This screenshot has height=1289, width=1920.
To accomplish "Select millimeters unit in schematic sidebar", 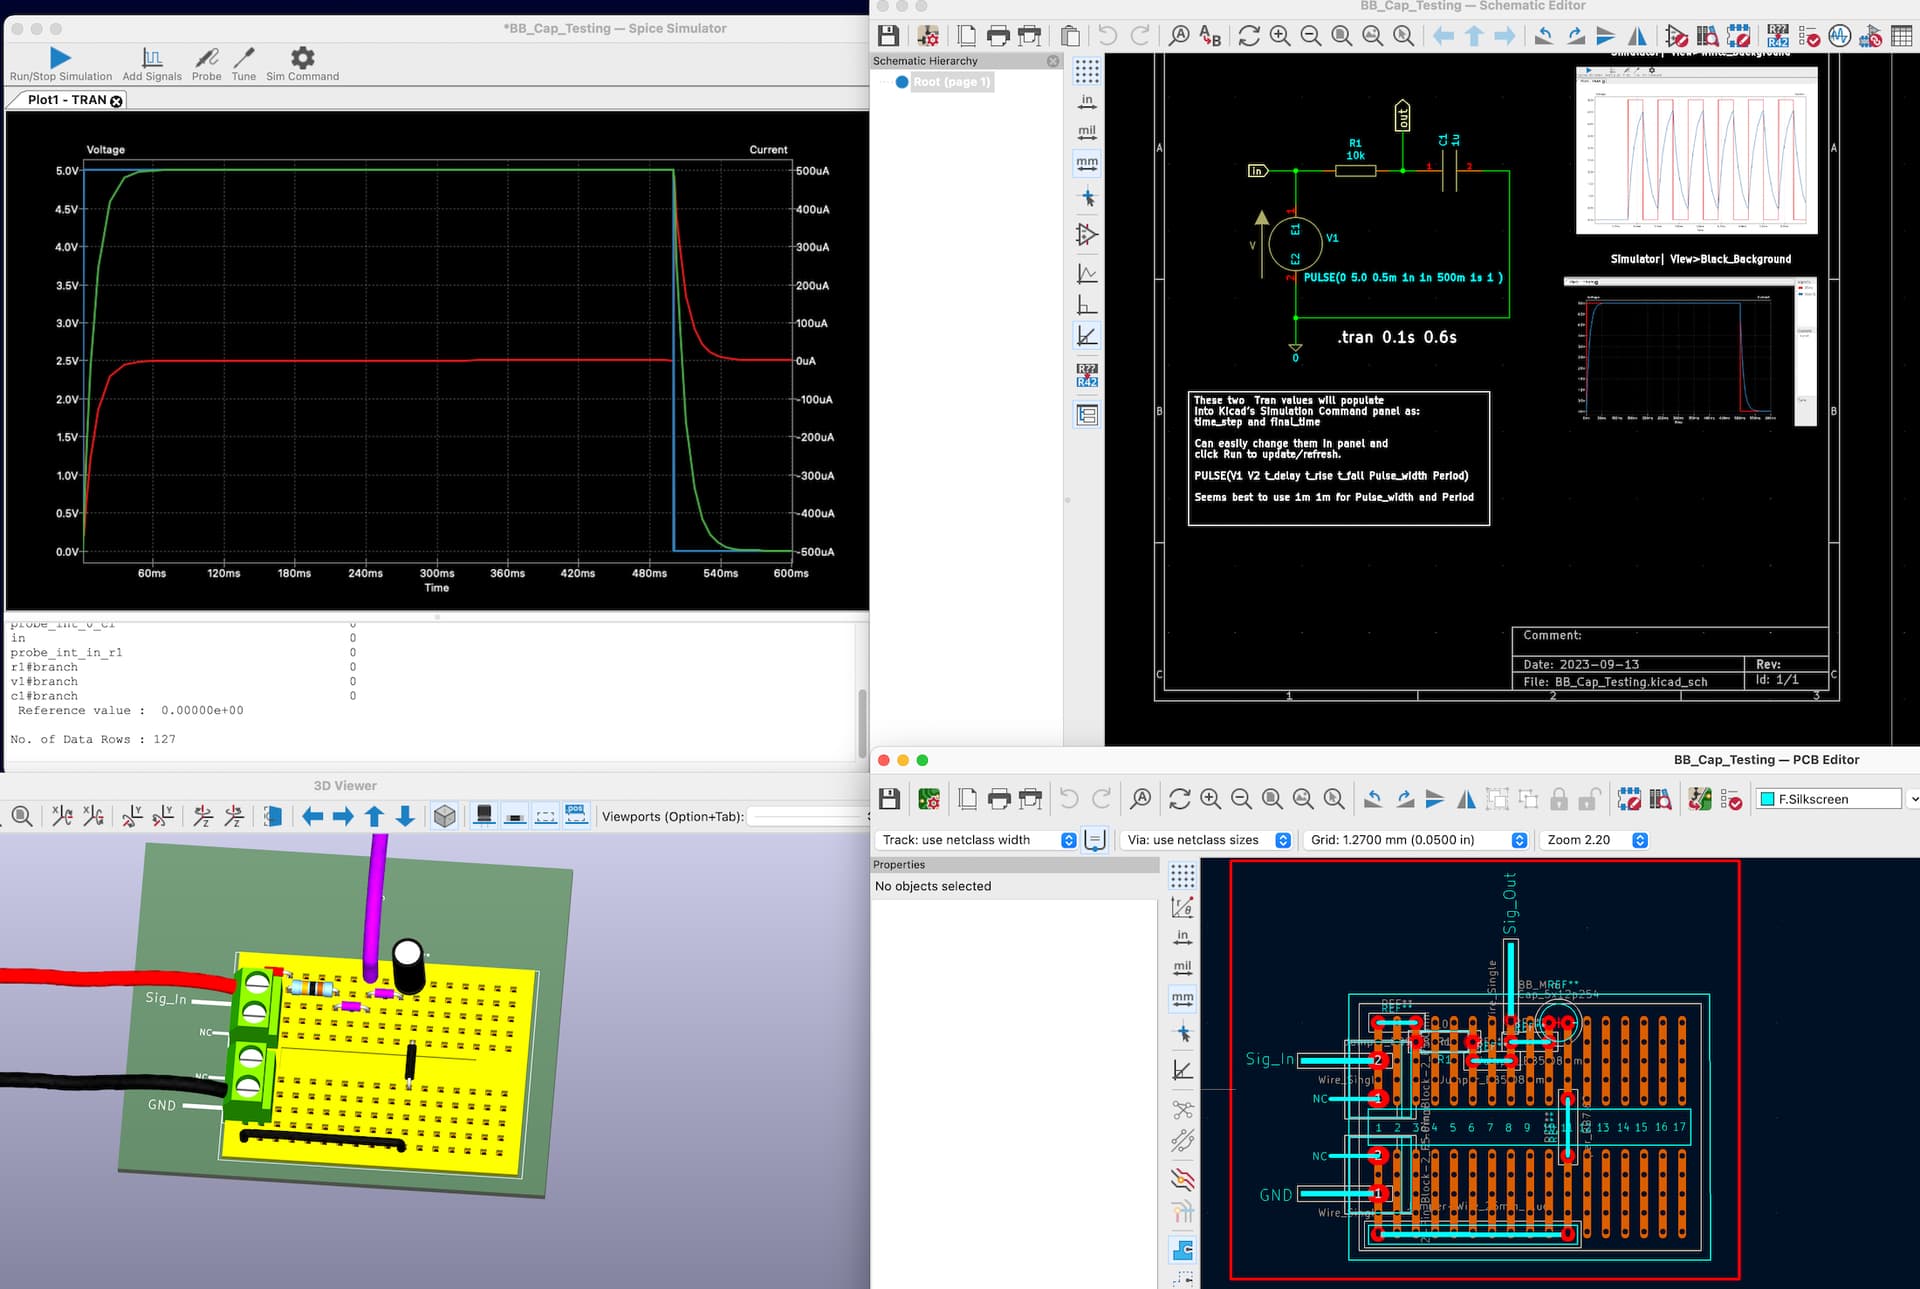I will pos(1087,163).
